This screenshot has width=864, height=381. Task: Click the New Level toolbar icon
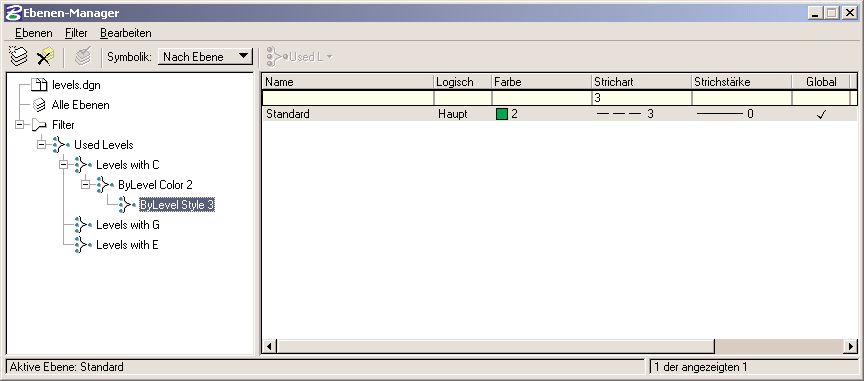pos(18,56)
